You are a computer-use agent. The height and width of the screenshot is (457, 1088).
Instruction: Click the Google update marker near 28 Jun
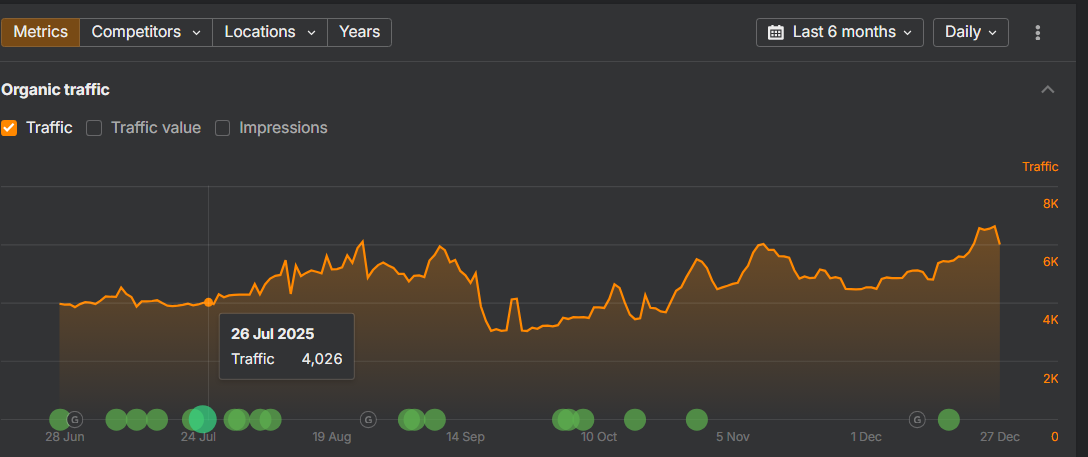pyautogui.click(x=75, y=419)
